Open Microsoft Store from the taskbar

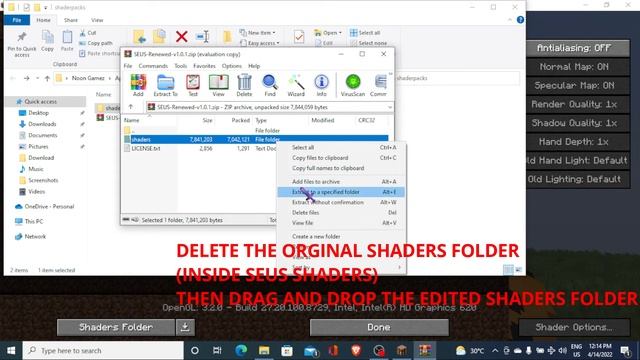(x=287, y=350)
